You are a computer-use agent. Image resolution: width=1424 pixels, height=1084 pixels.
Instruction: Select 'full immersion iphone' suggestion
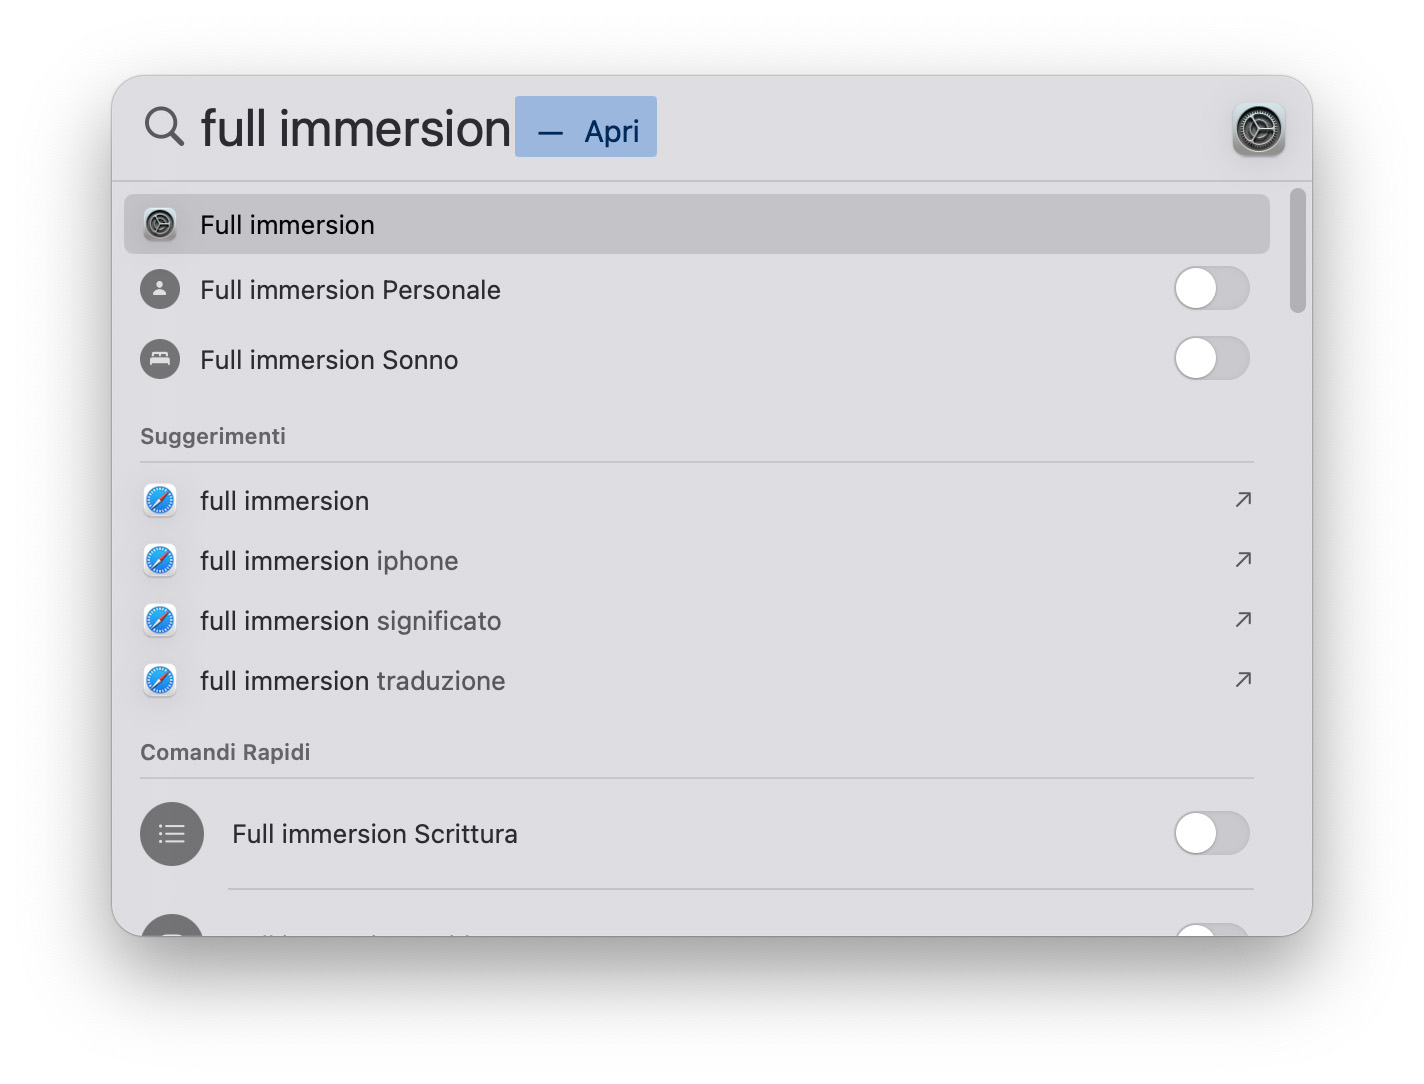tap(329, 561)
